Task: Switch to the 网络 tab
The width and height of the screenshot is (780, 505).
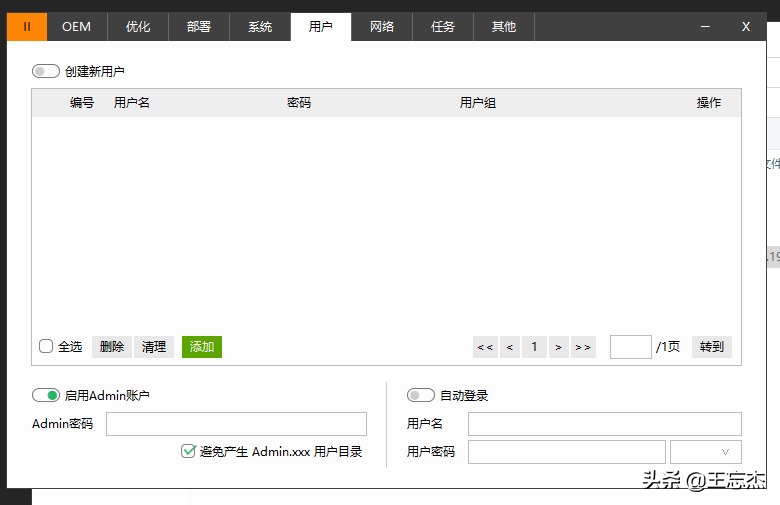Action: (x=382, y=27)
